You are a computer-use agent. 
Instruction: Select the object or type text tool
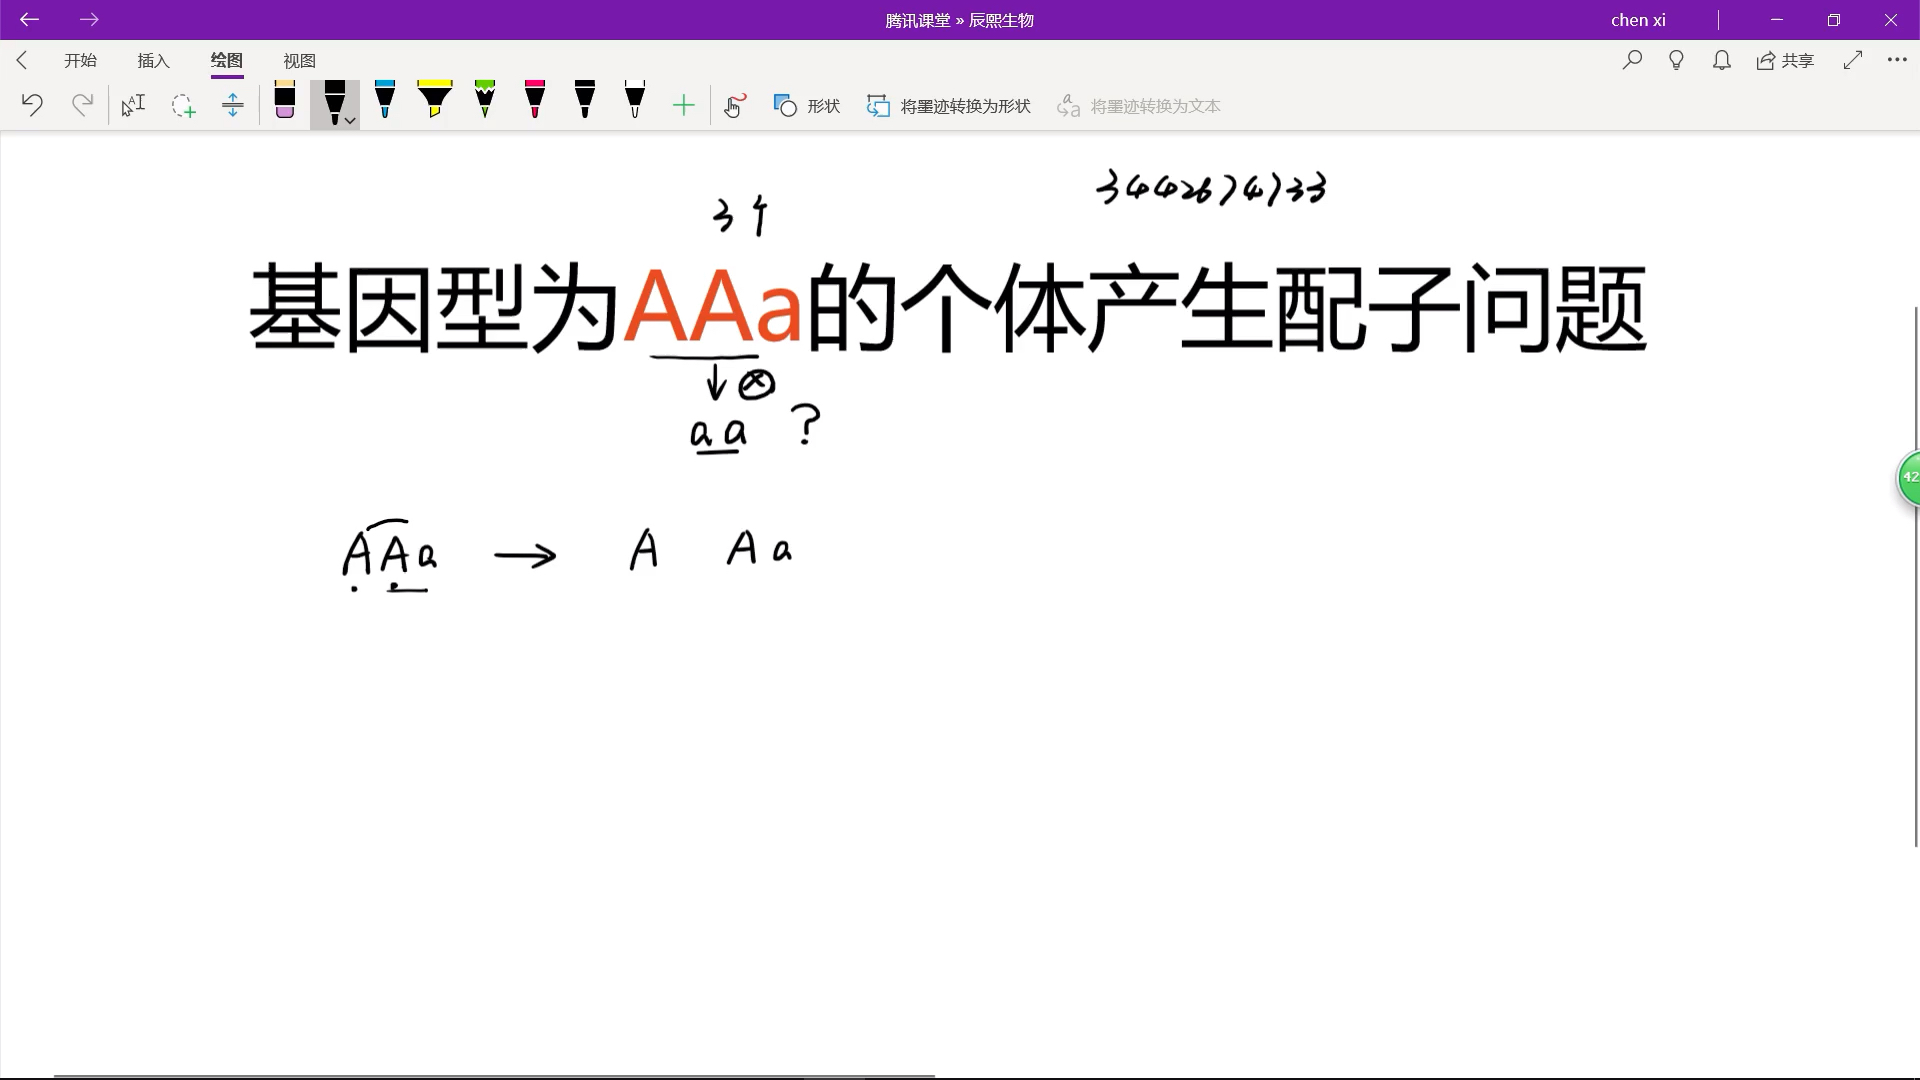[x=133, y=105]
